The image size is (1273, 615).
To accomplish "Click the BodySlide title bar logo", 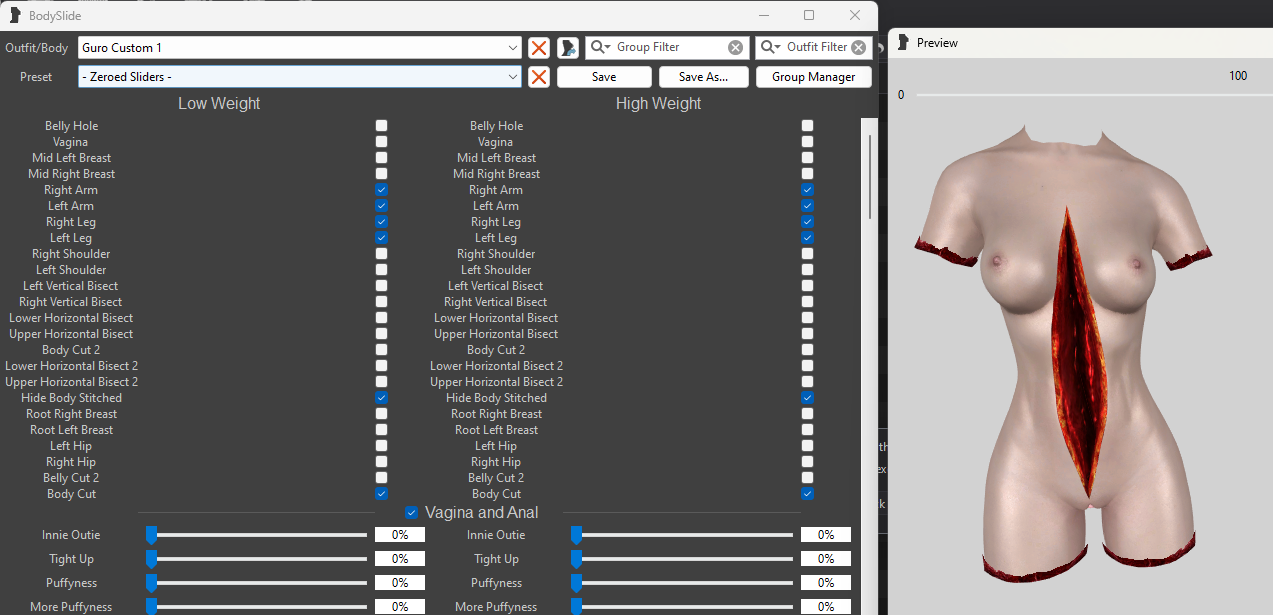I will click(15, 15).
